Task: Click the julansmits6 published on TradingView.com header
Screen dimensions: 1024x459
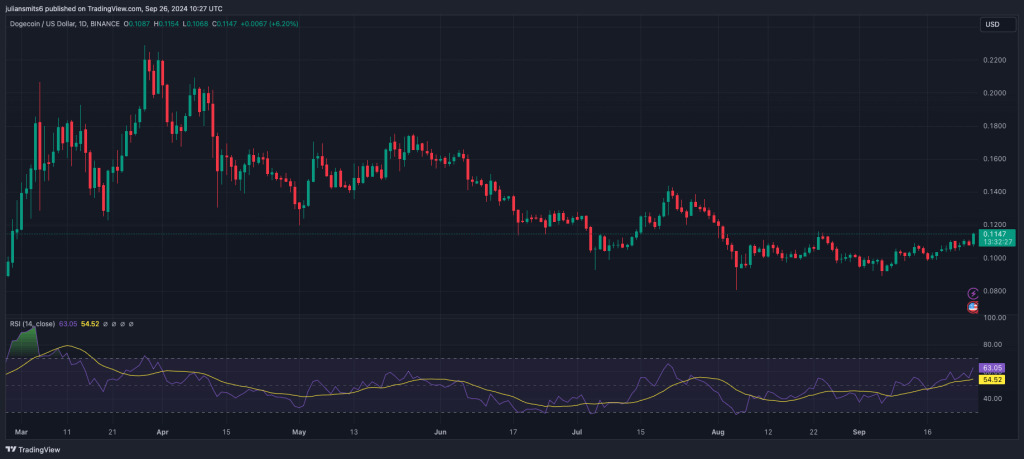Action: pos(113,8)
